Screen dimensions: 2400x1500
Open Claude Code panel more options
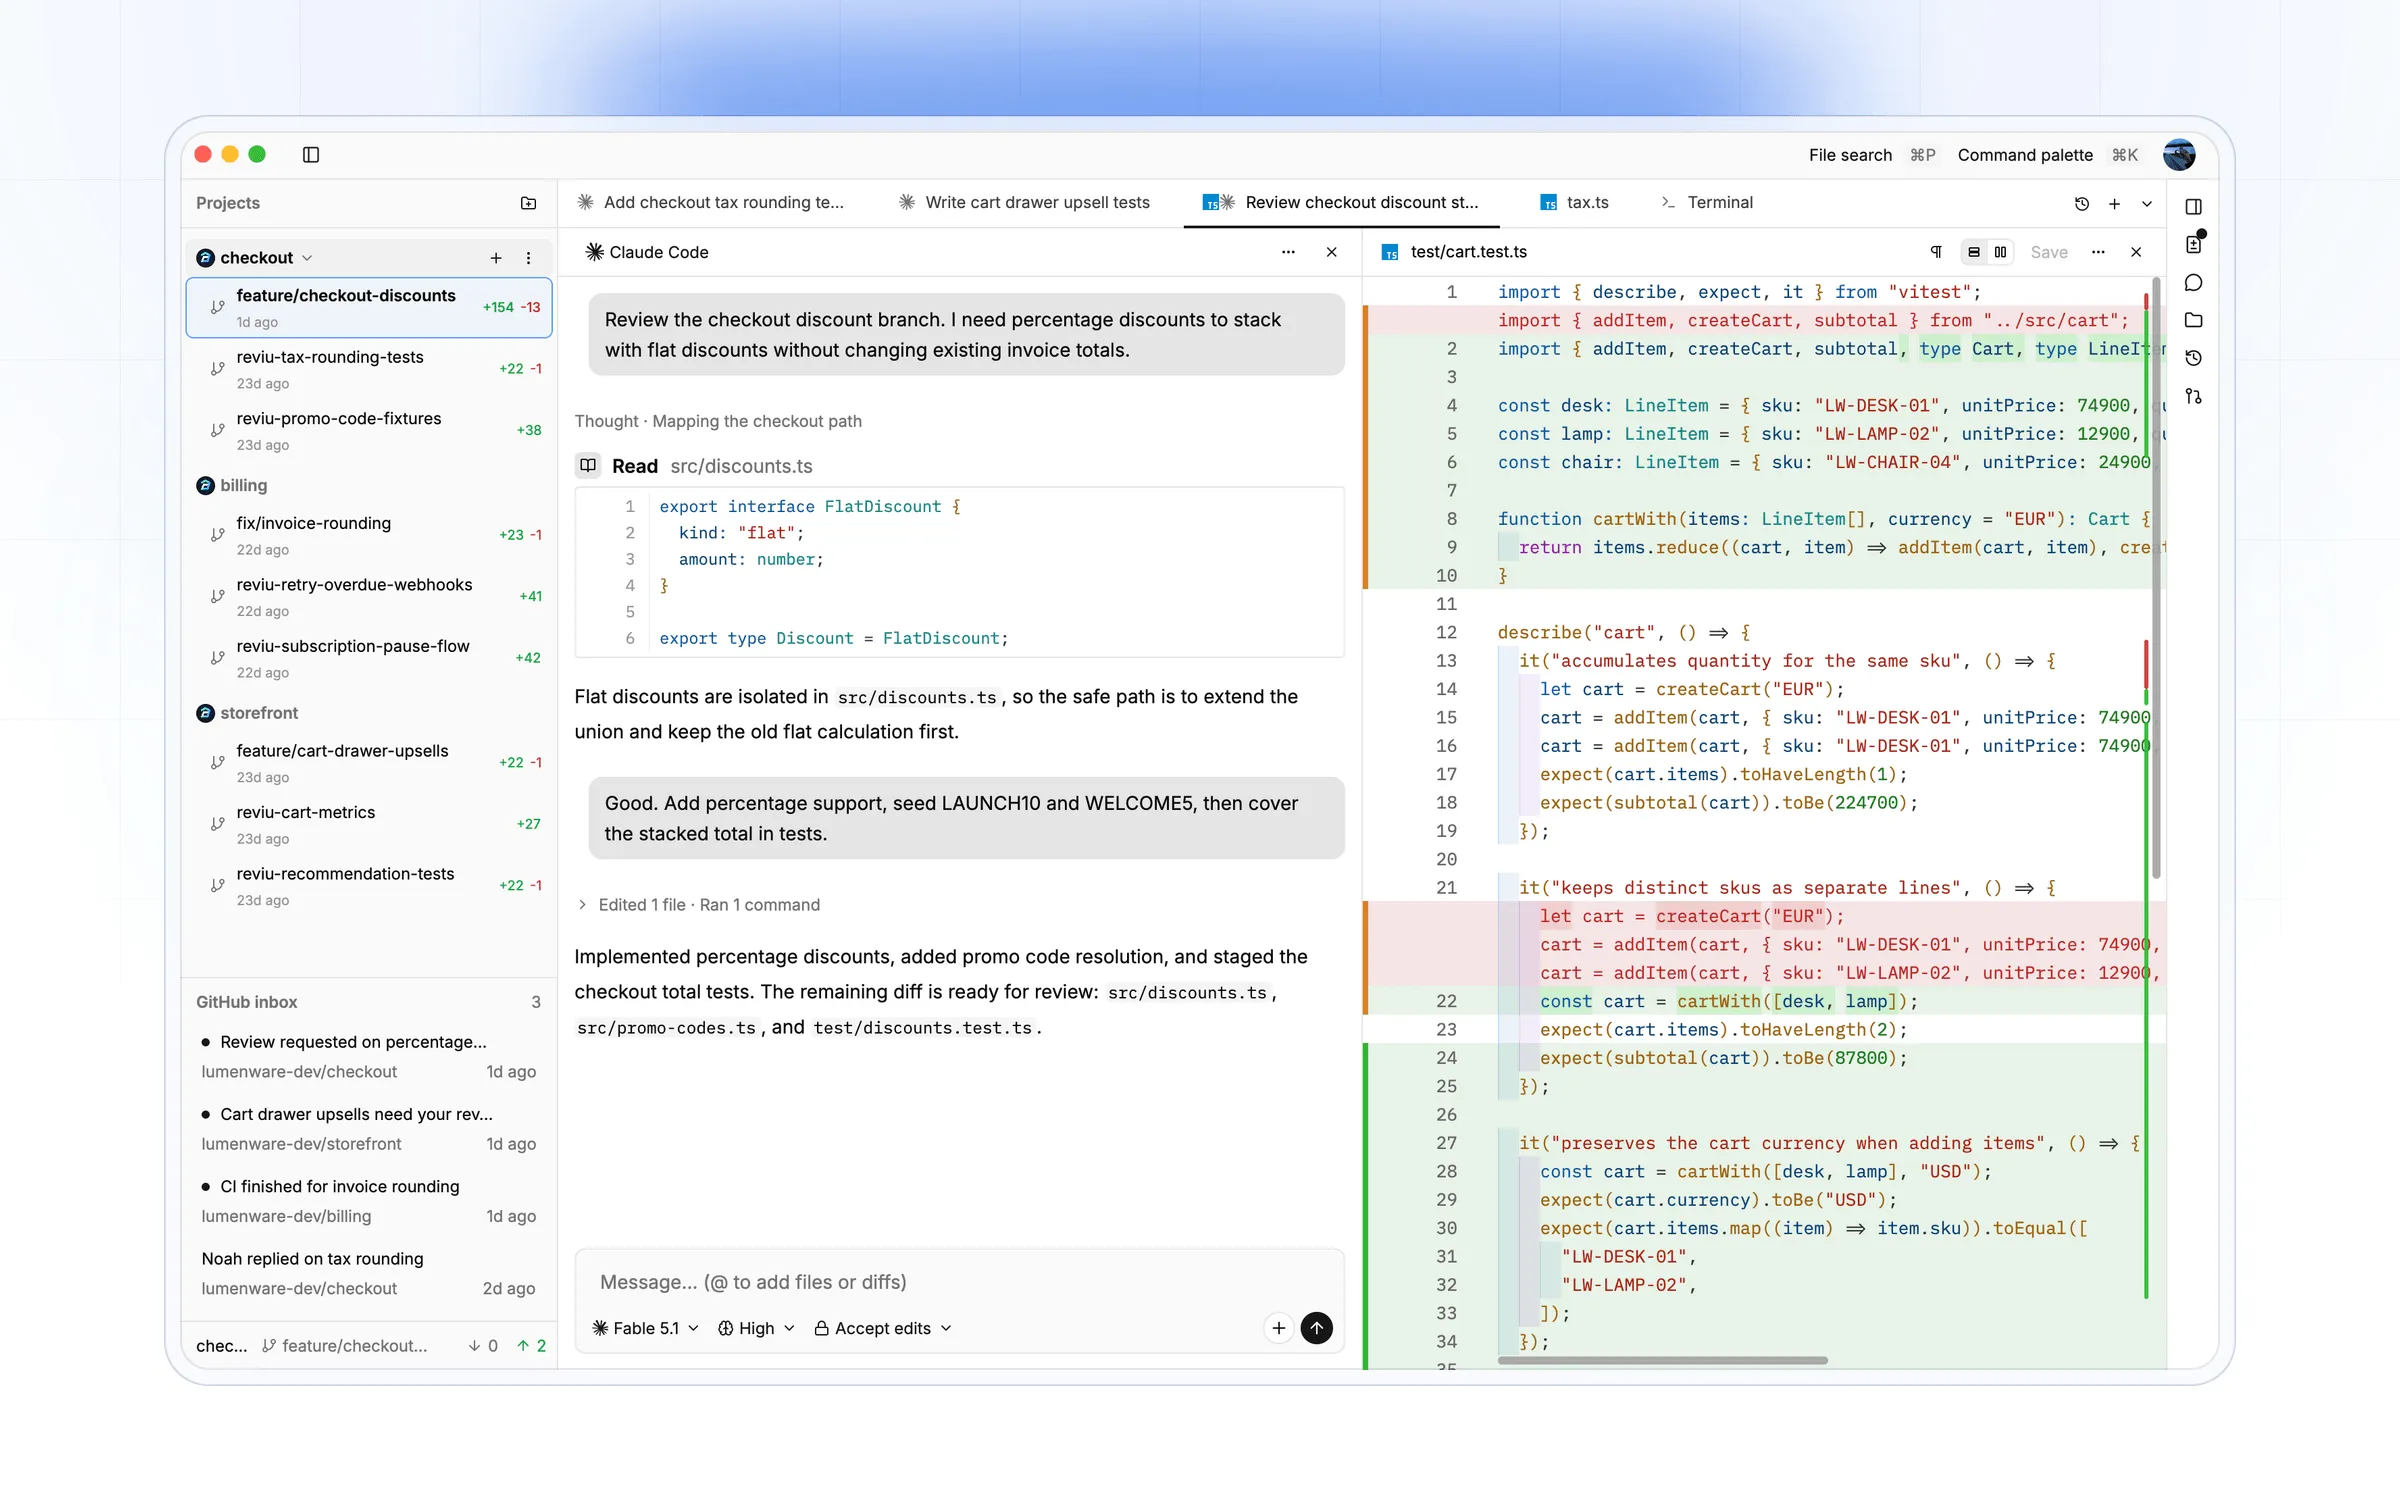1288,252
